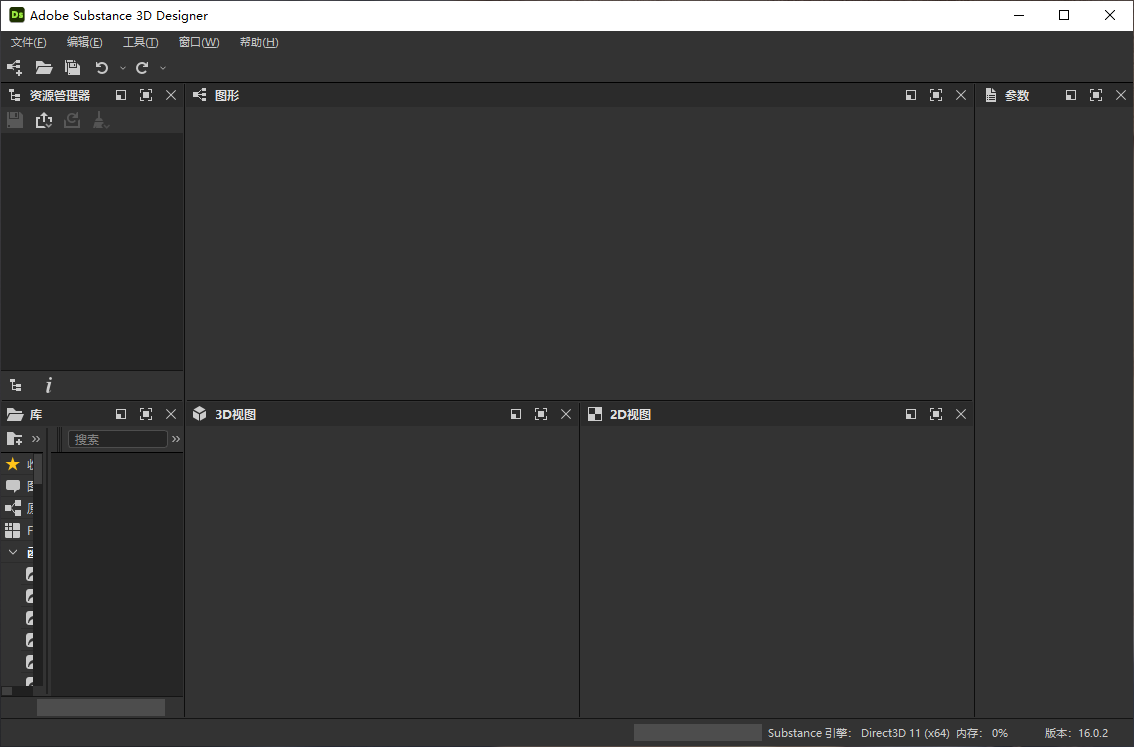
Task: Float the 资源管理器 panel
Action: coord(121,95)
